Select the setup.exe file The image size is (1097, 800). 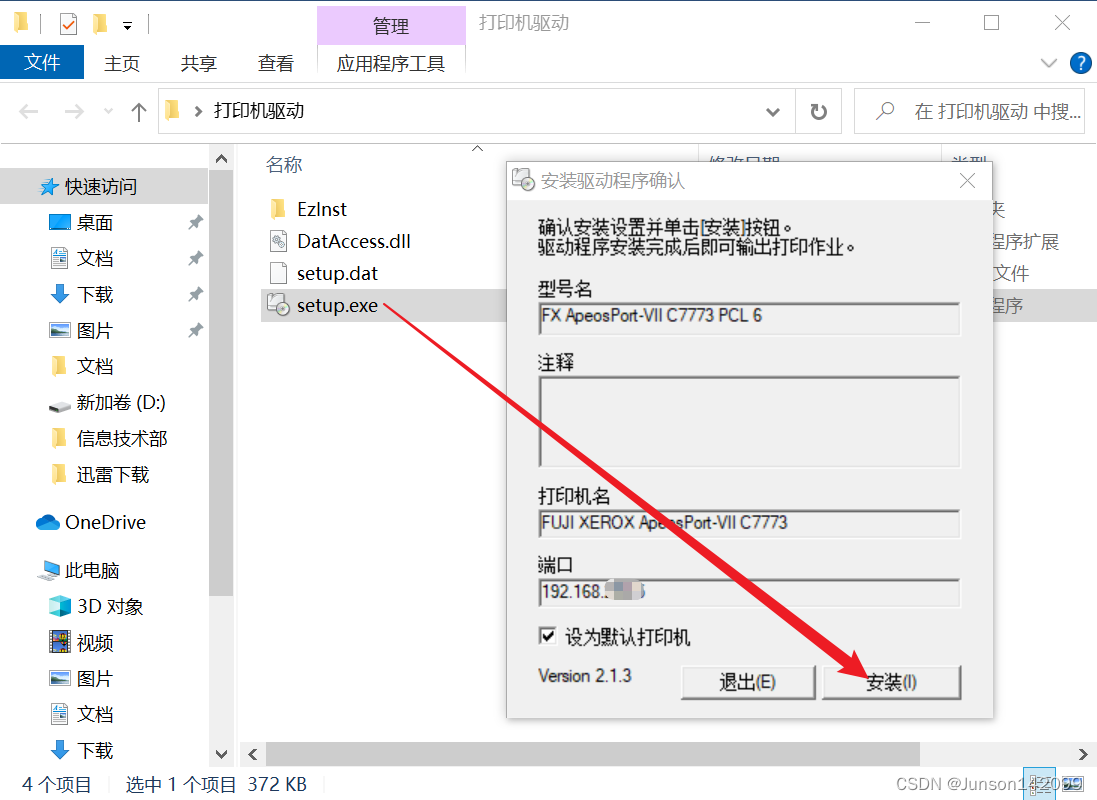tap(337, 306)
